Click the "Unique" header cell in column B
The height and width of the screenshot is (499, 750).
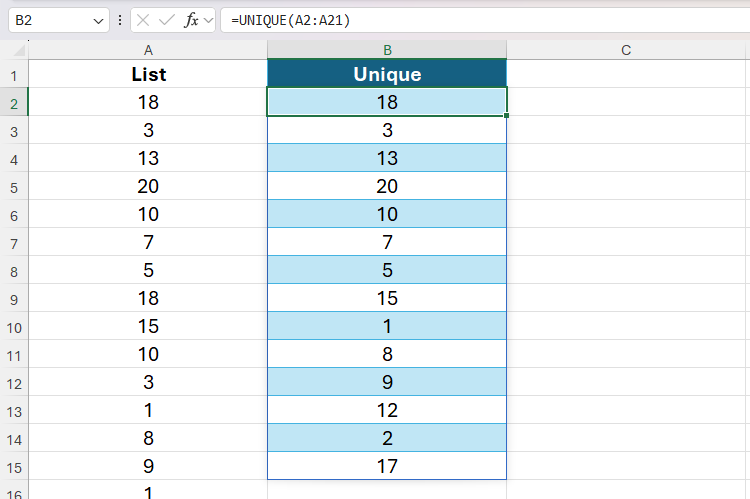point(387,74)
